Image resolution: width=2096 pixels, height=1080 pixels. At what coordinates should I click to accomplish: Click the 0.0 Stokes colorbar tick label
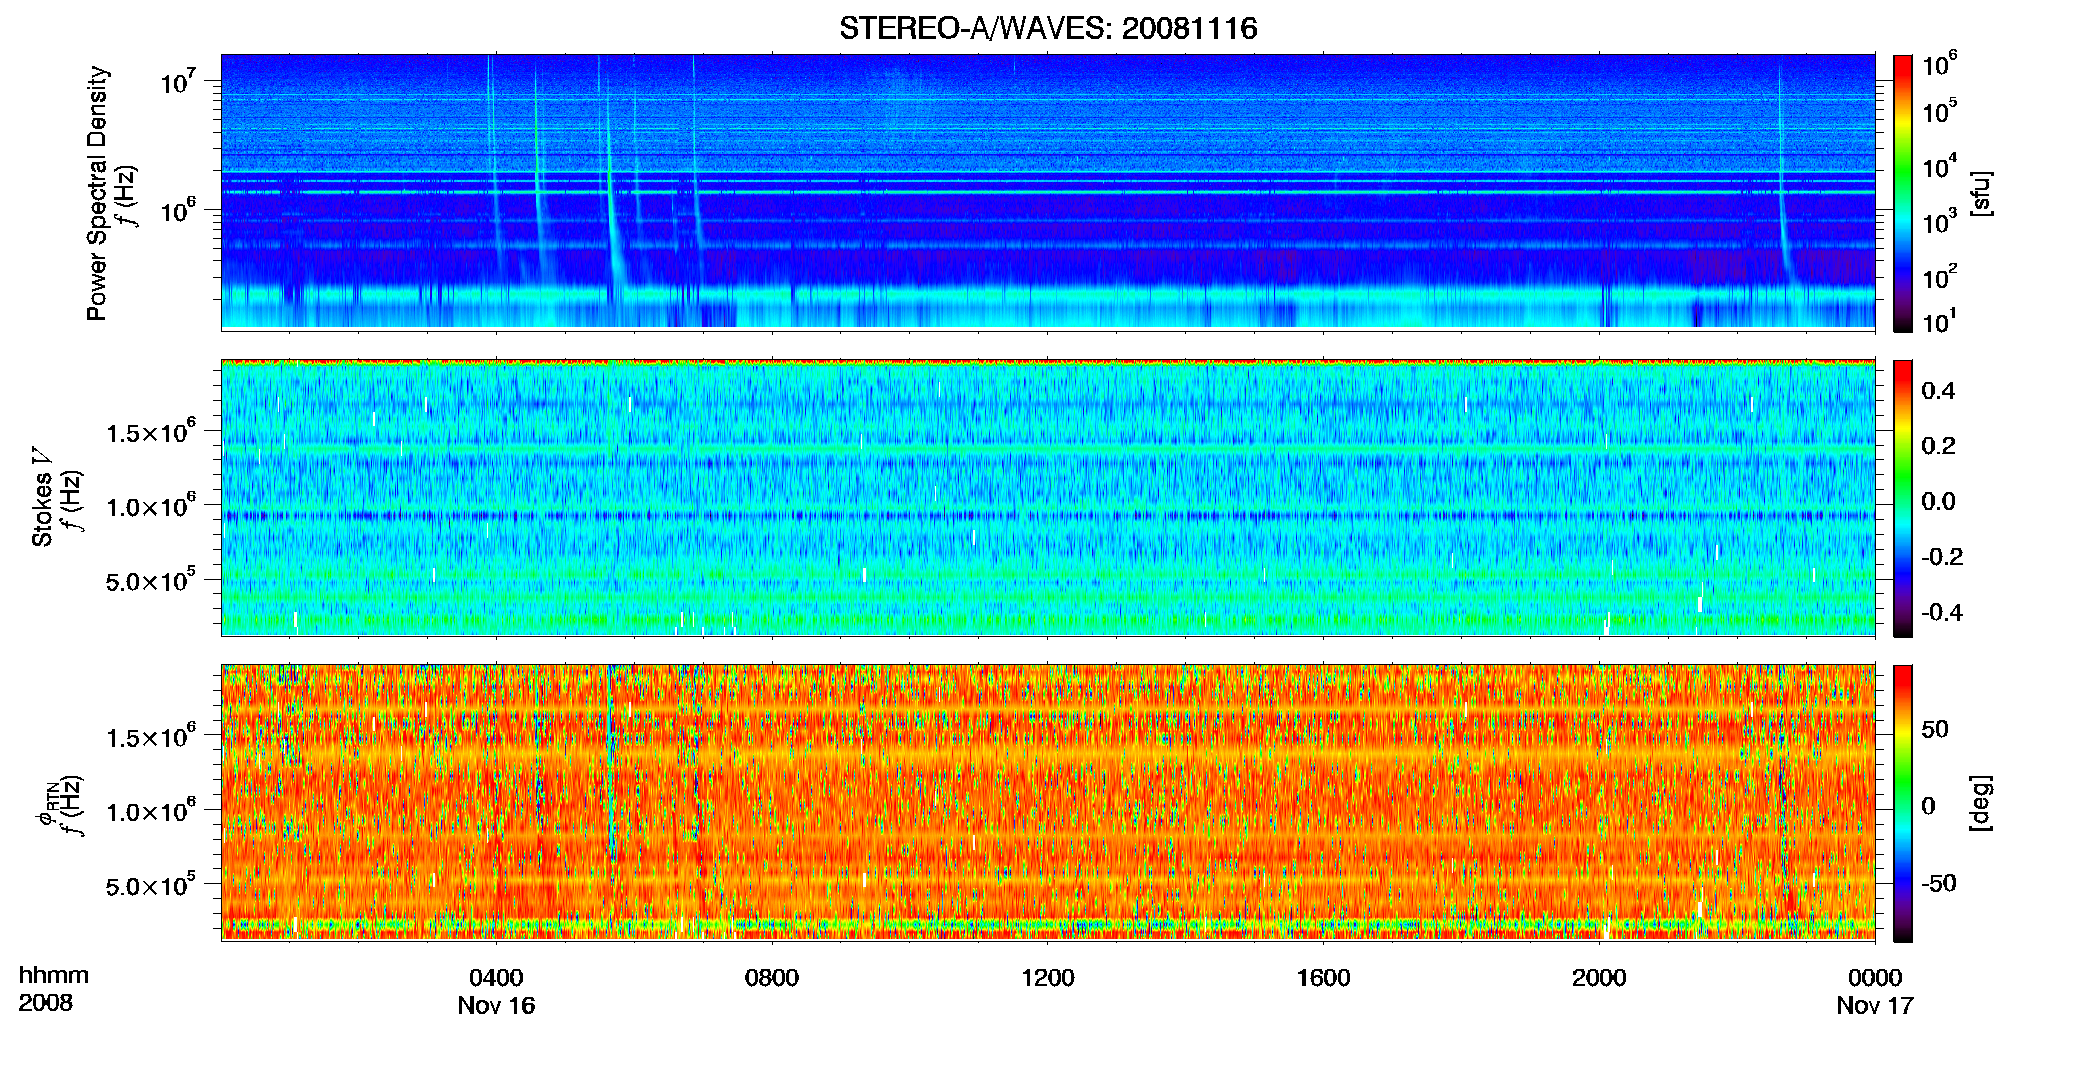1938,501
